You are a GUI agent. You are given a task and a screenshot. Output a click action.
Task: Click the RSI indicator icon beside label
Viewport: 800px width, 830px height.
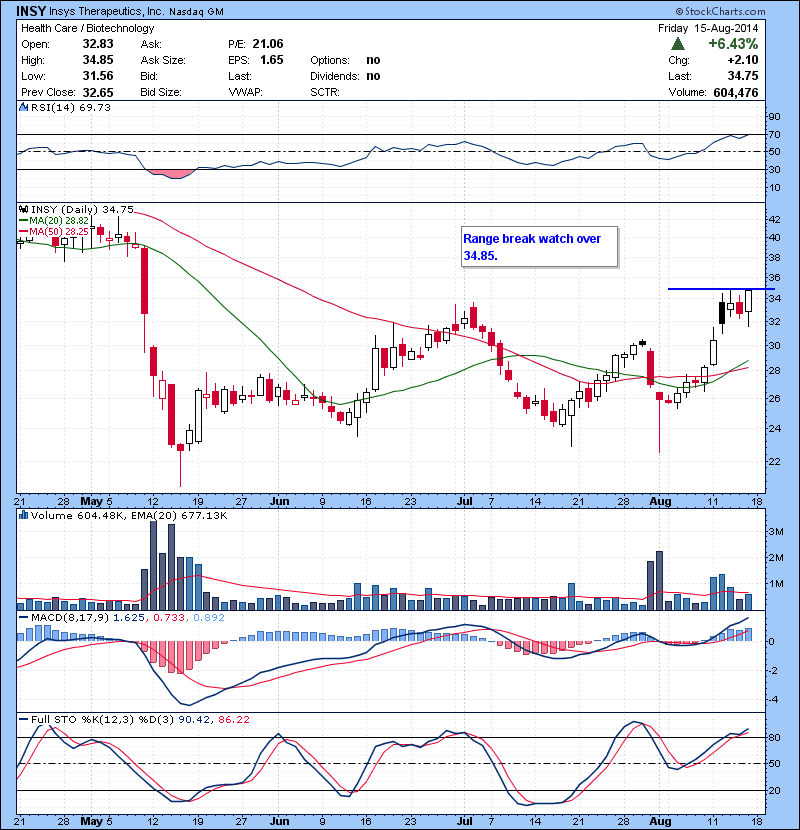pyautogui.click(x=23, y=107)
